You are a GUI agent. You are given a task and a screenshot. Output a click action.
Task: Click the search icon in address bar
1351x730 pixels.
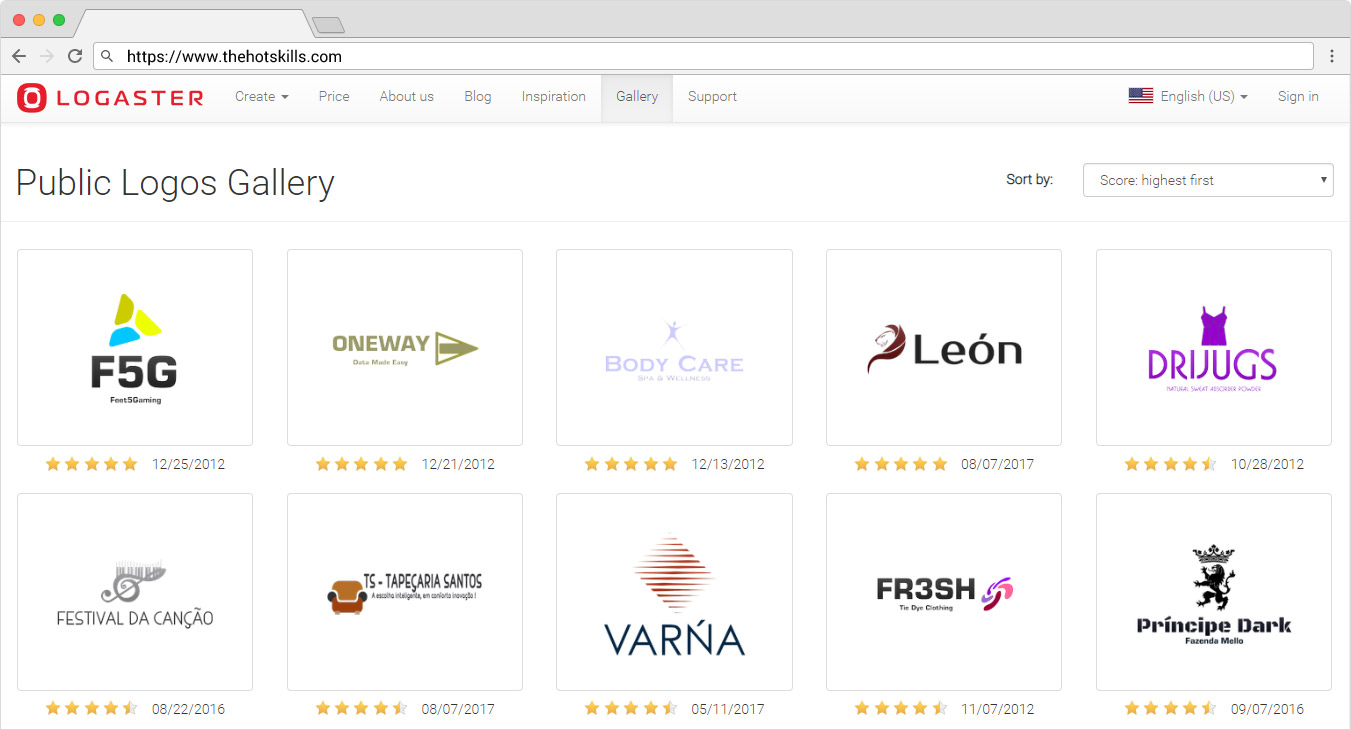click(108, 57)
